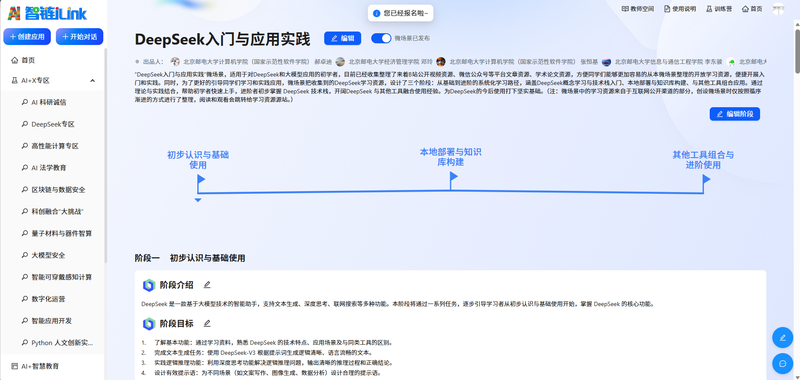Image resolution: width=800 pixels, height=380 pixels.
Task: Click the icon beside 智能可穿戴感知计算
Action: [24, 277]
